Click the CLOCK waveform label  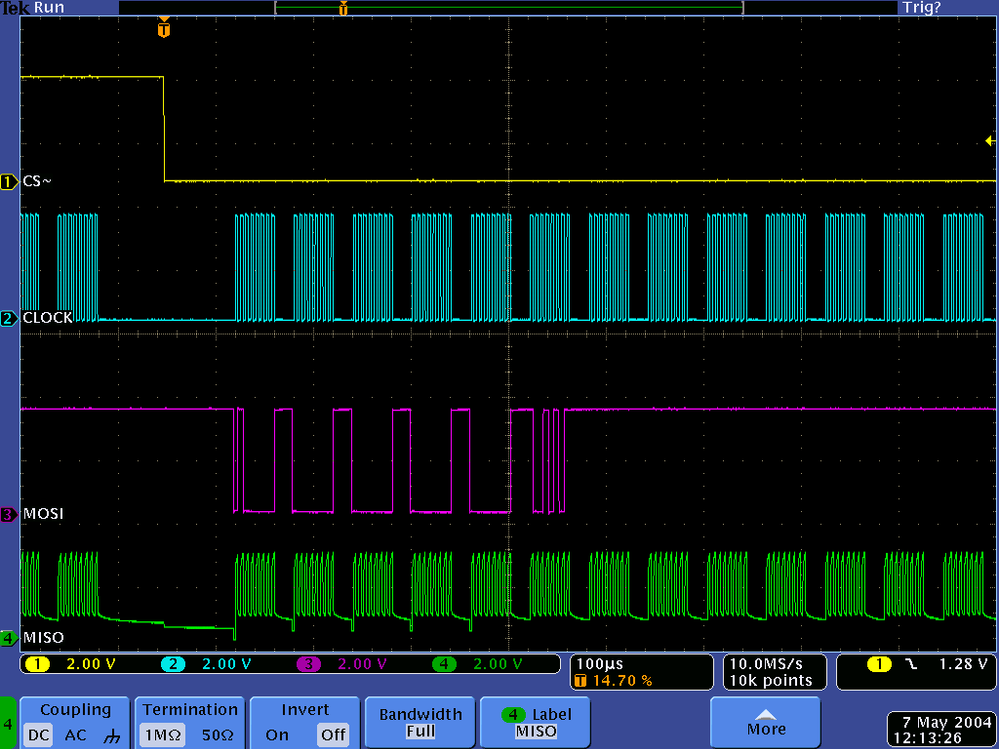[x=48, y=318]
